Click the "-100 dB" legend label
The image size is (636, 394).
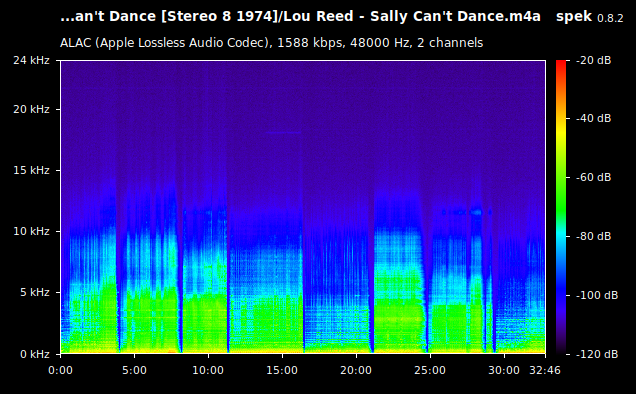[x=597, y=295]
